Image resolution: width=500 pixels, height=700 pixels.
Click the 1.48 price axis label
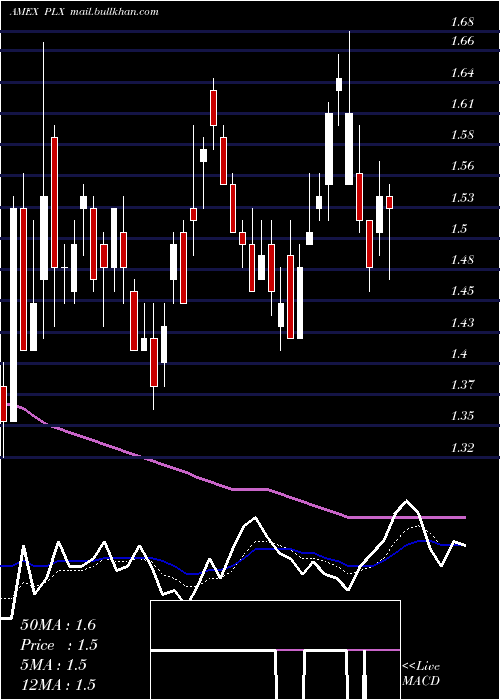tap(462, 260)
